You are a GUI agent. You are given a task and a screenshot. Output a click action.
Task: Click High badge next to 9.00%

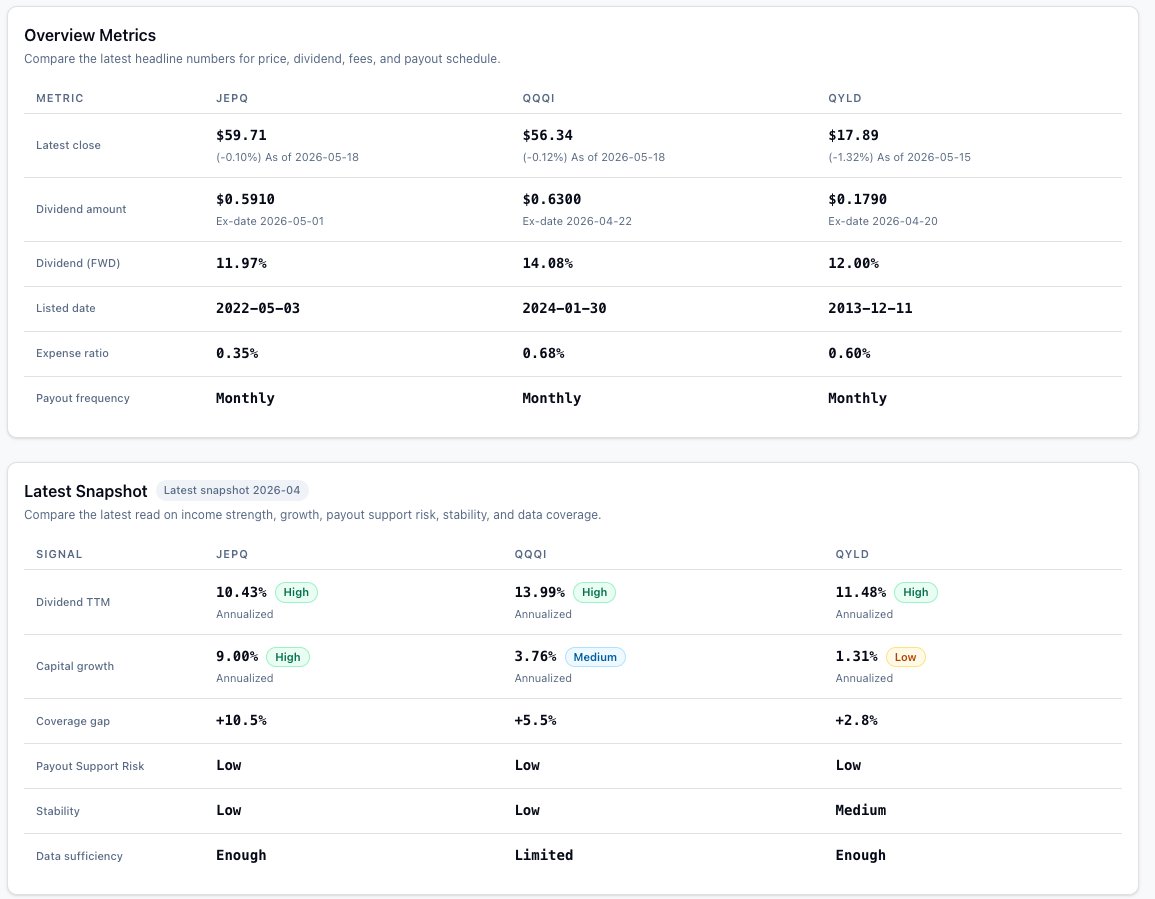287,657
